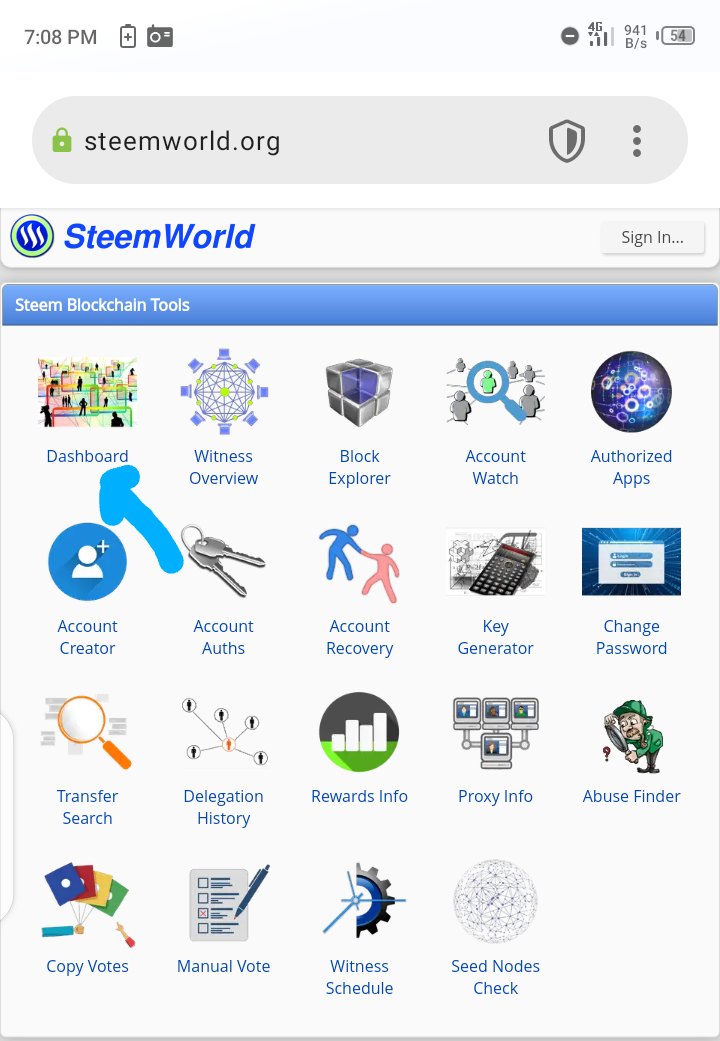720x1041 pixels.
Task: Open the Account Creator icon
Action: pos(87,562)
